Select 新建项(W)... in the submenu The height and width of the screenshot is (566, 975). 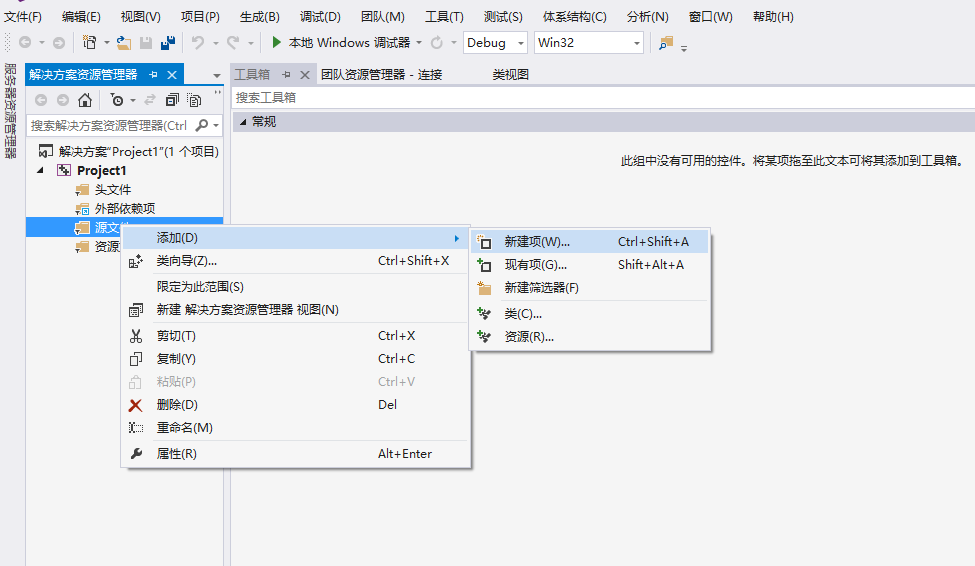click(589, 241)
